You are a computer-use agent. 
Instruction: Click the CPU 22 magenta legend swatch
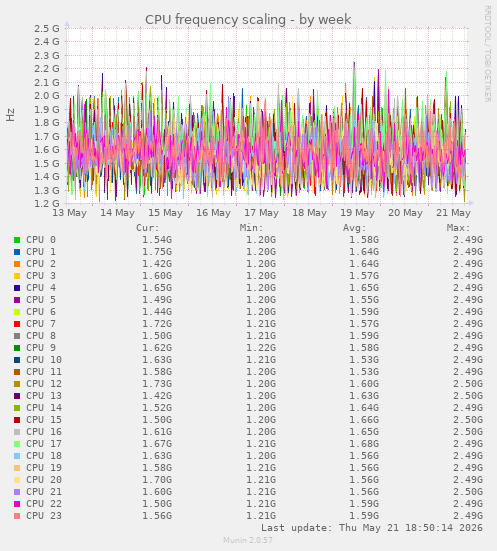[x=17, y=504]
